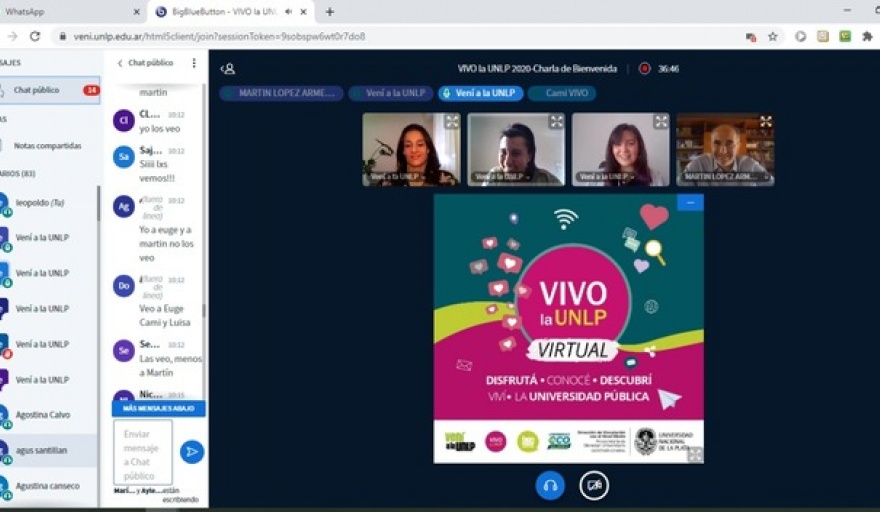Open Notas compartidas
Screen dimensions: 880x512
tap(48, 146)
